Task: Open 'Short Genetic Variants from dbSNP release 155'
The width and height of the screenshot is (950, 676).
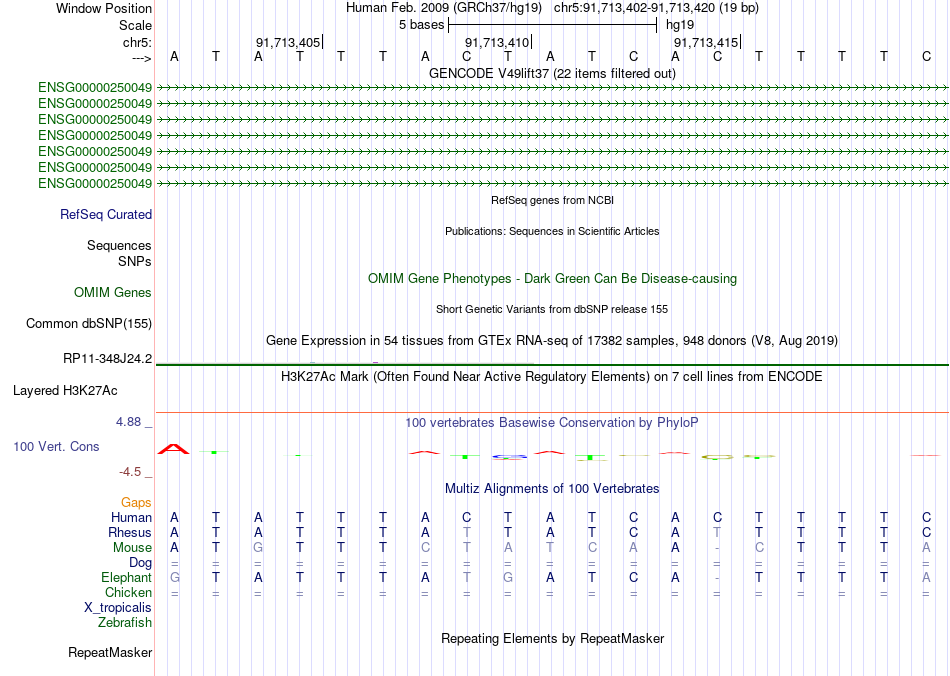Action: click(552, 309)
